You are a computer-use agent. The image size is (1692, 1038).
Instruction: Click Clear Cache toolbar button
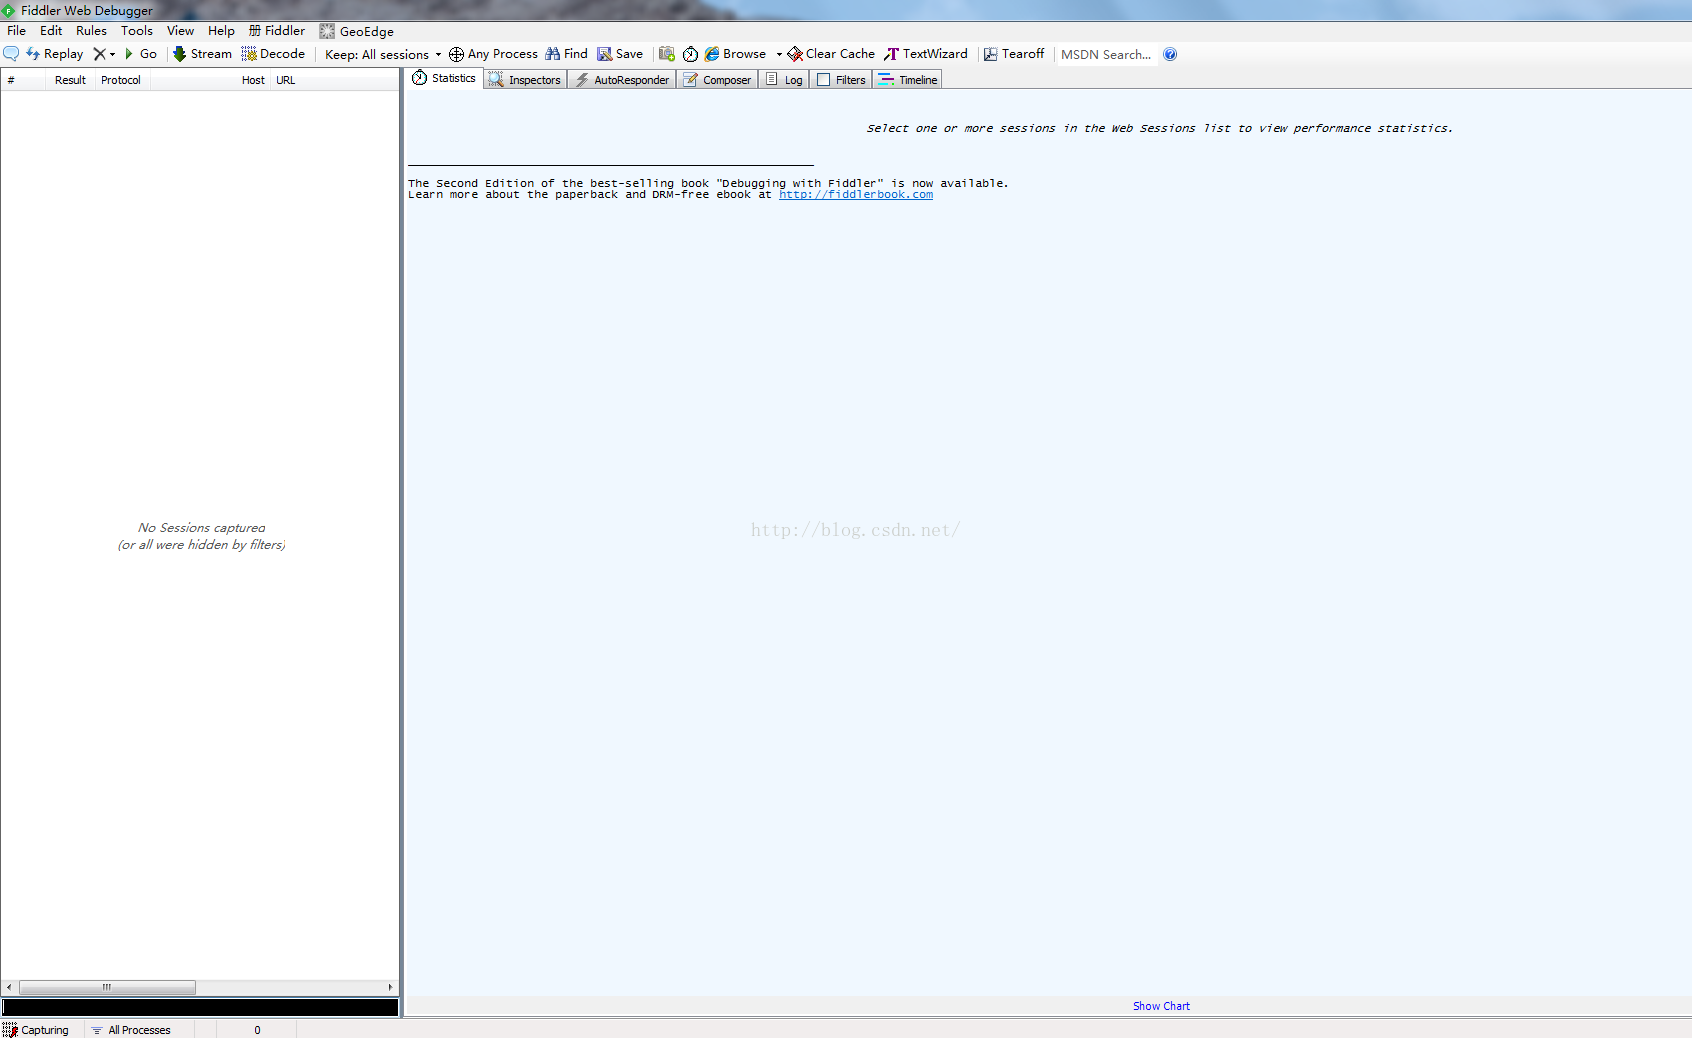click(831, 54)
